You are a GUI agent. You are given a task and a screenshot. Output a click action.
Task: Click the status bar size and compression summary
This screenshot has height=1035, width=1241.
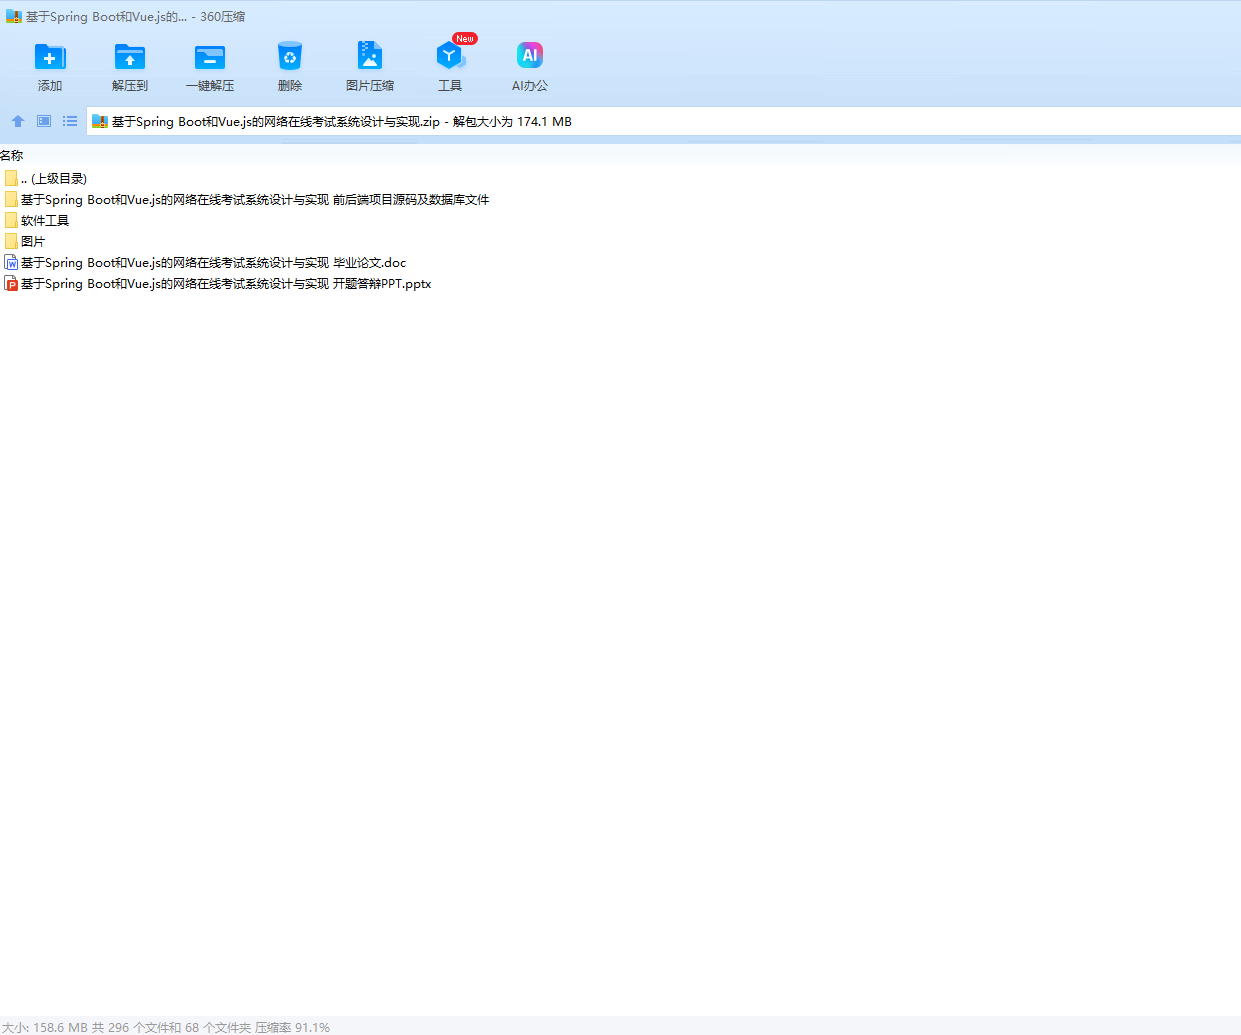[x=166, y=1027]
